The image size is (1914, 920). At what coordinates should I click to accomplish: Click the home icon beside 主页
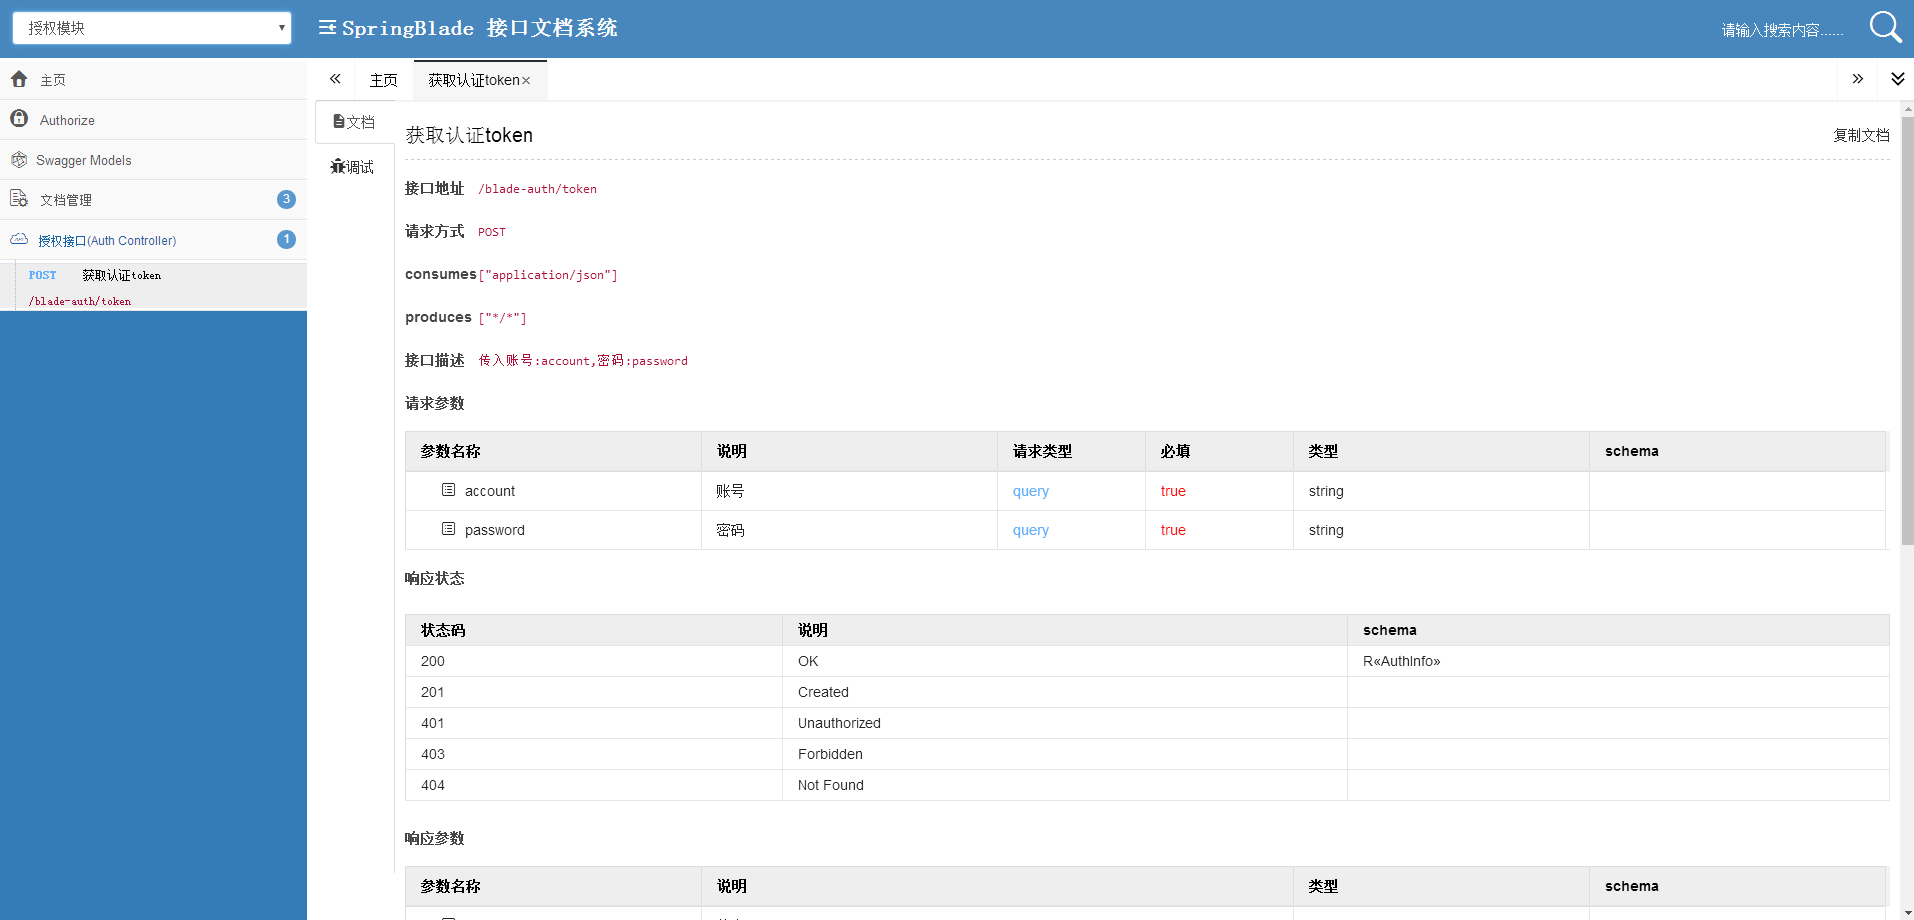coord(18,79)
